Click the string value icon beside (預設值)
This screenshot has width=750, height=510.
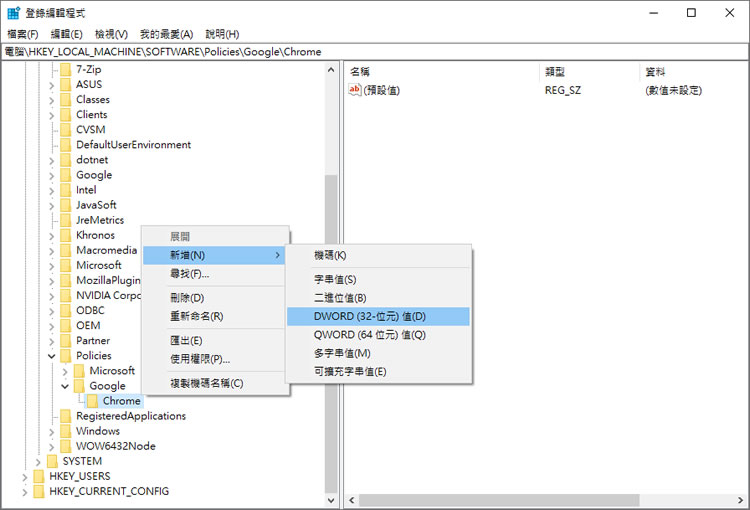point(354,90)
